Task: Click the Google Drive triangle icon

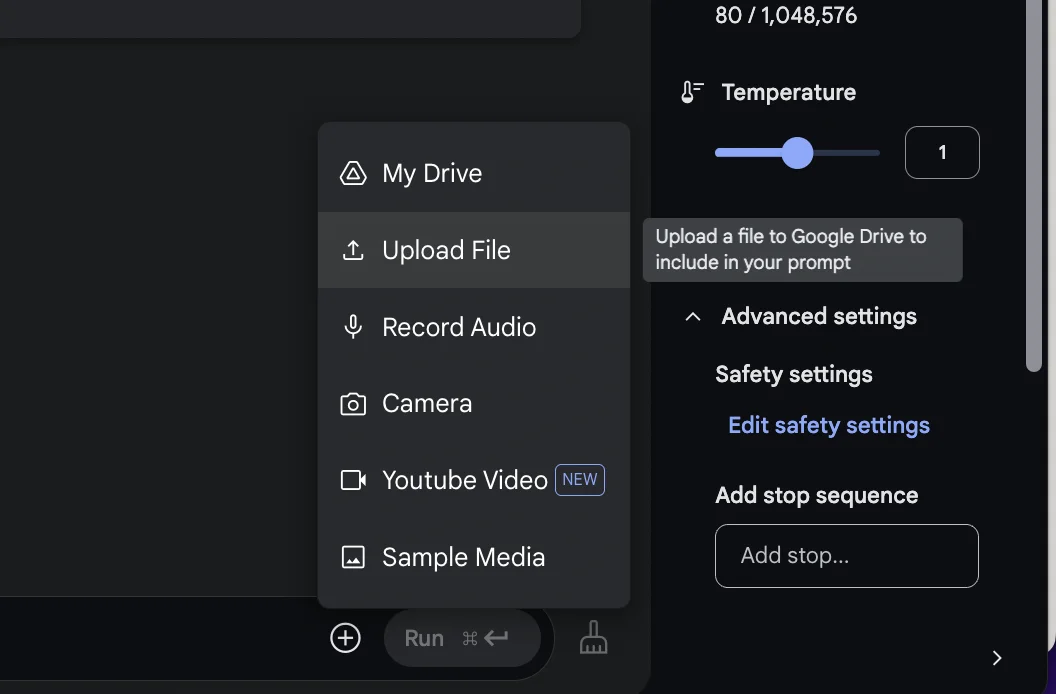Action: click(353, 173)
